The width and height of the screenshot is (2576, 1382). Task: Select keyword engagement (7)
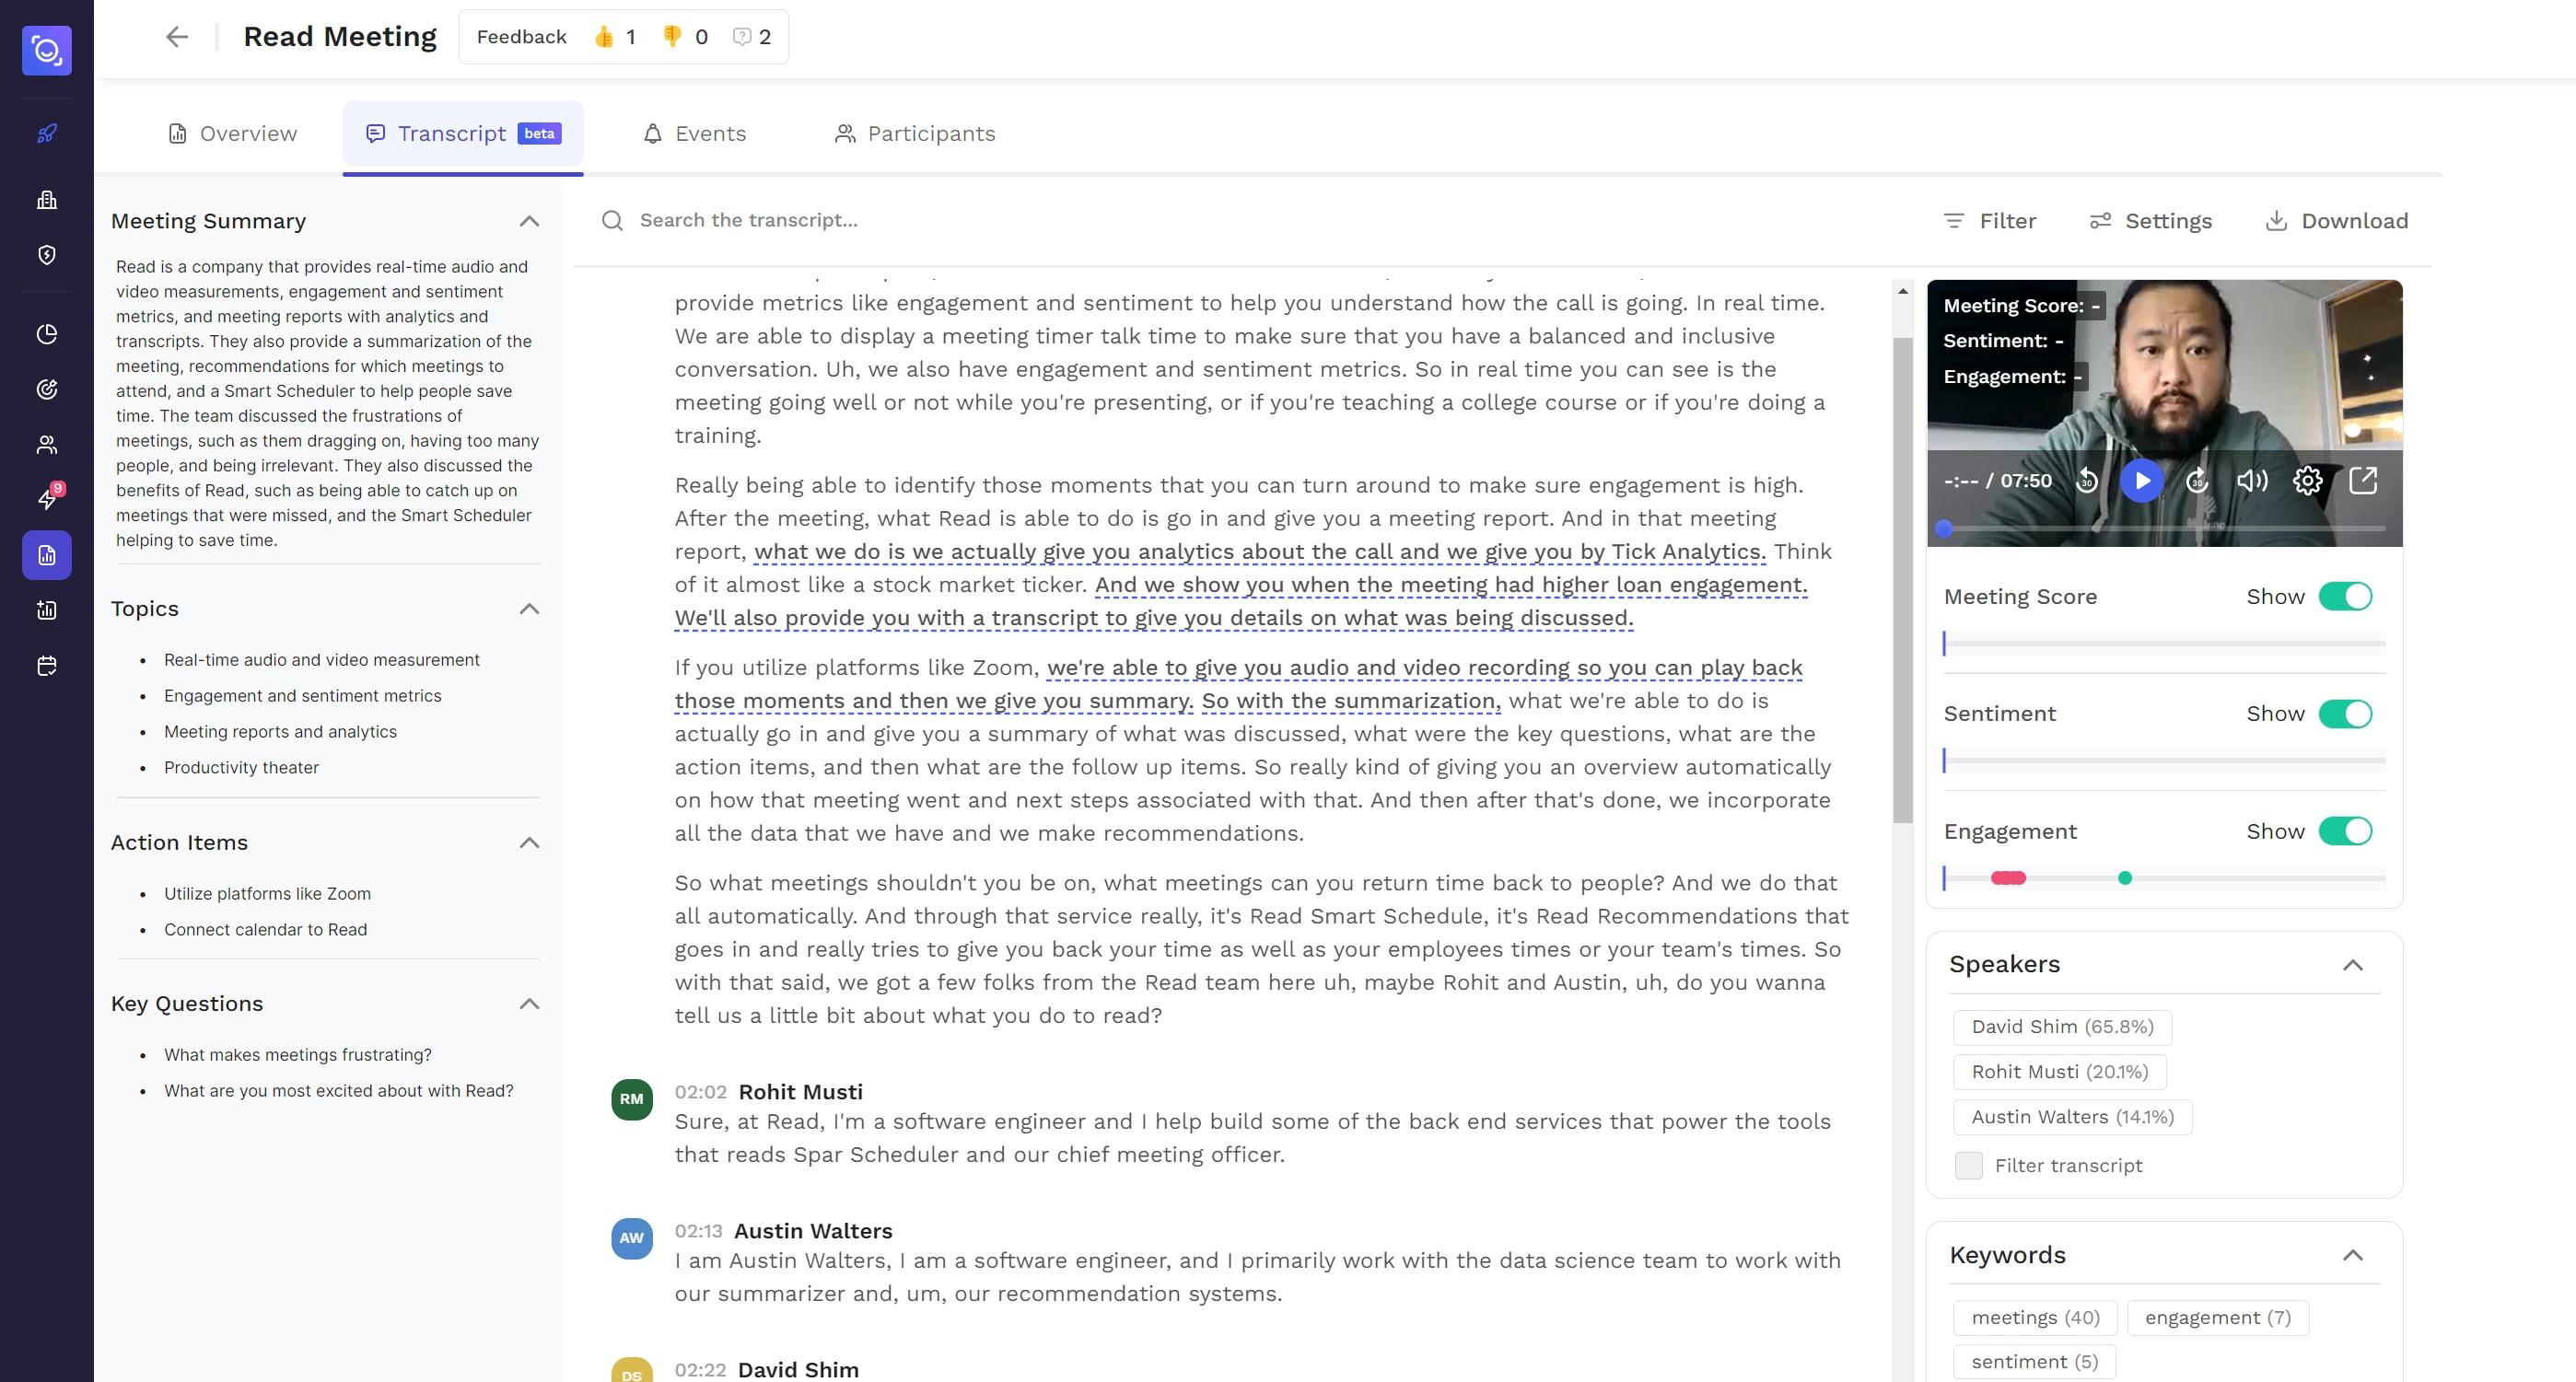coord(2217,1318)
